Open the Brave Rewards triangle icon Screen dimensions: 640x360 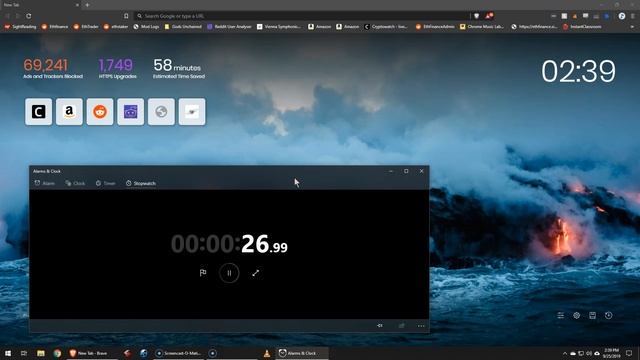(488, 16)
